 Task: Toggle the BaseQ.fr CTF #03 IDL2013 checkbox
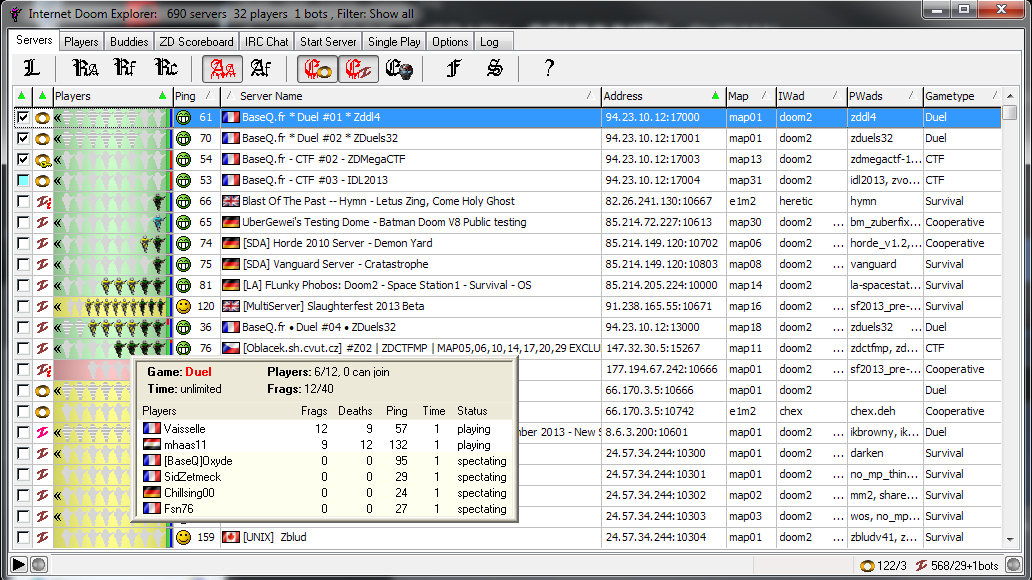pos(23,180)
